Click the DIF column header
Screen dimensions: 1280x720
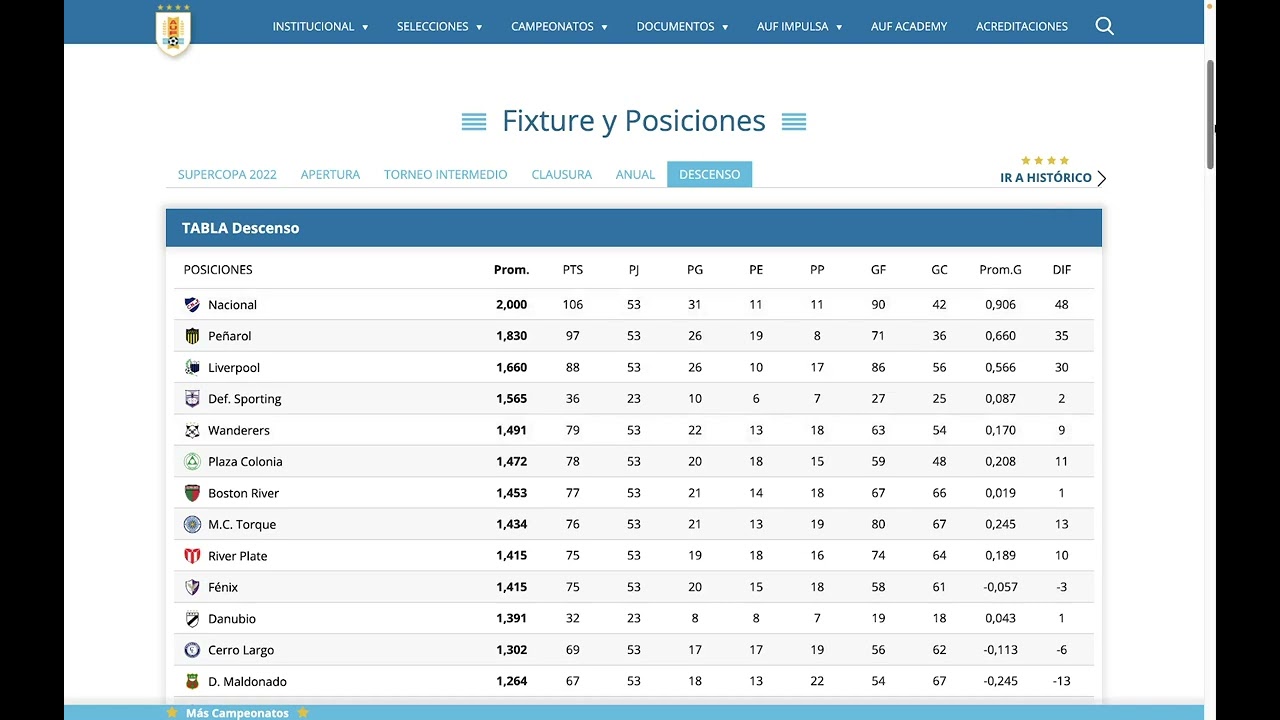pyautogui.click(x=1062, y=270)
